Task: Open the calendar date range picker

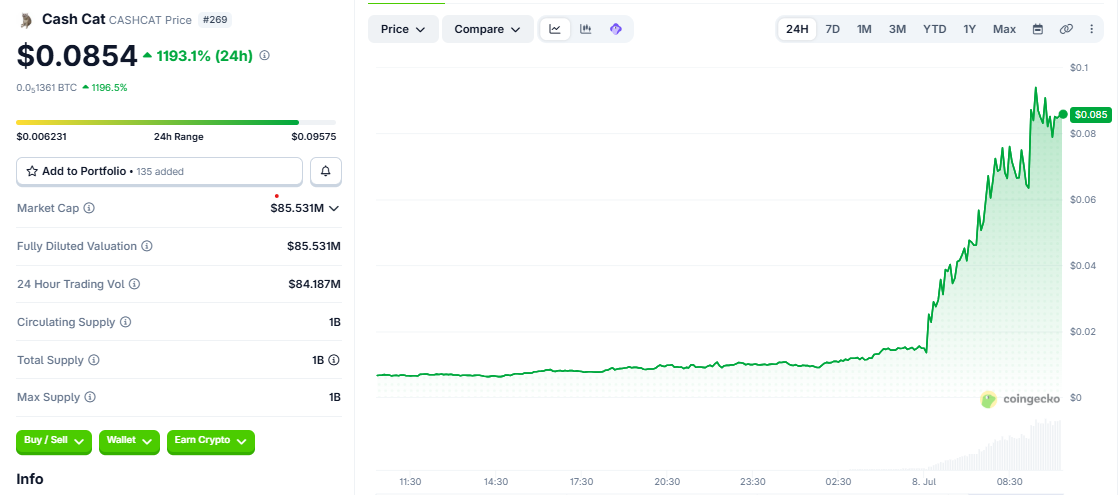Action: coord(1038,29)
